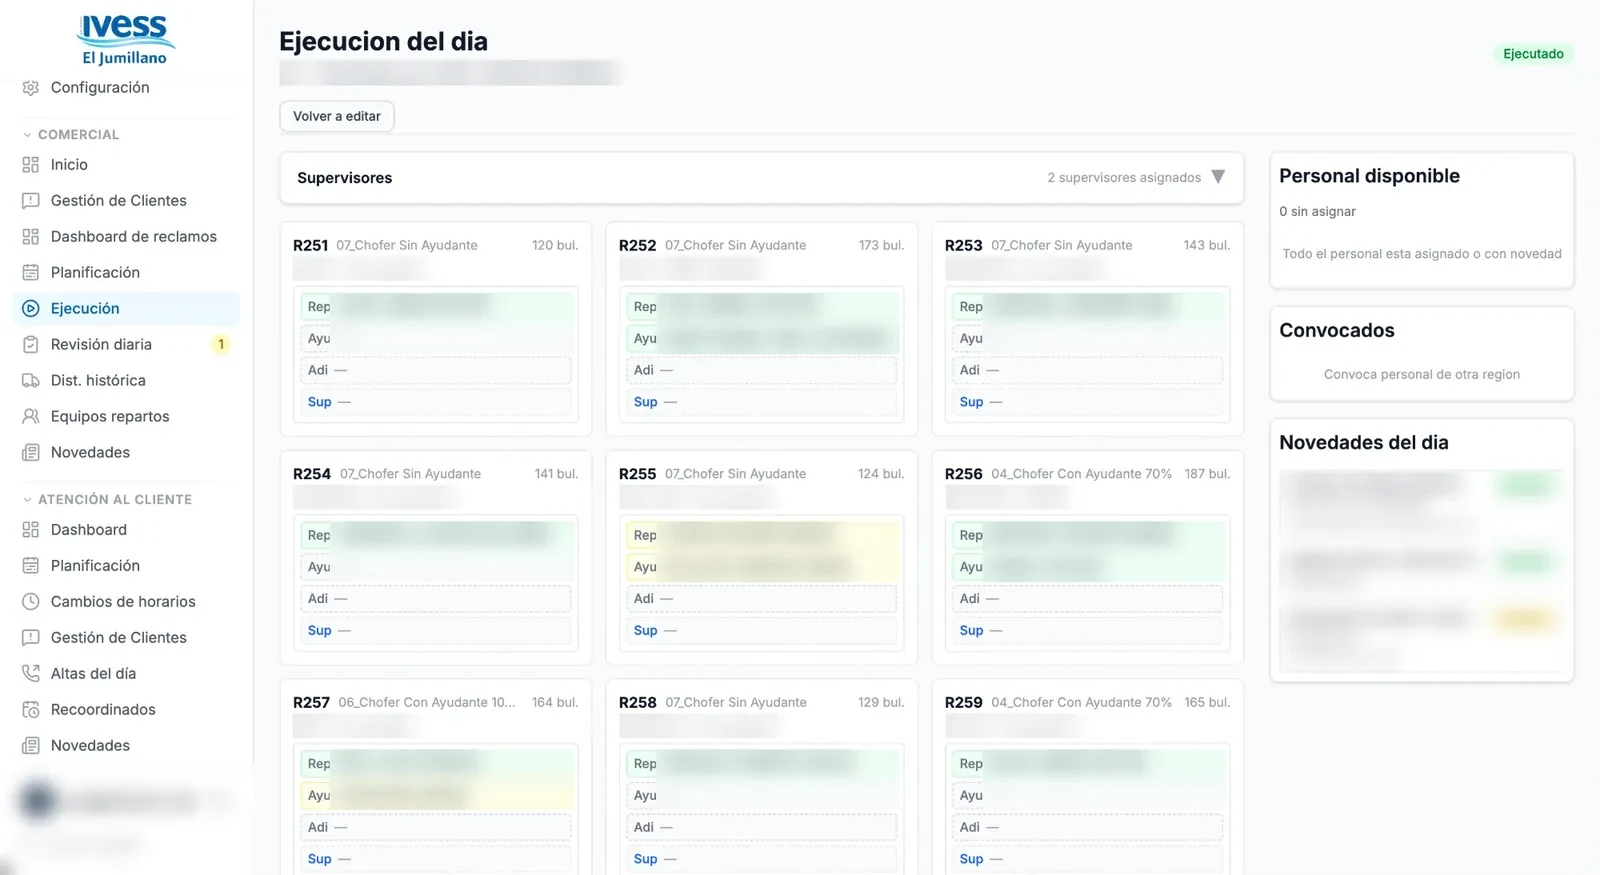Viewport: 1600px width, 875px height.
Task: Click the Adi row in route R255
Action: click(762, 599)
